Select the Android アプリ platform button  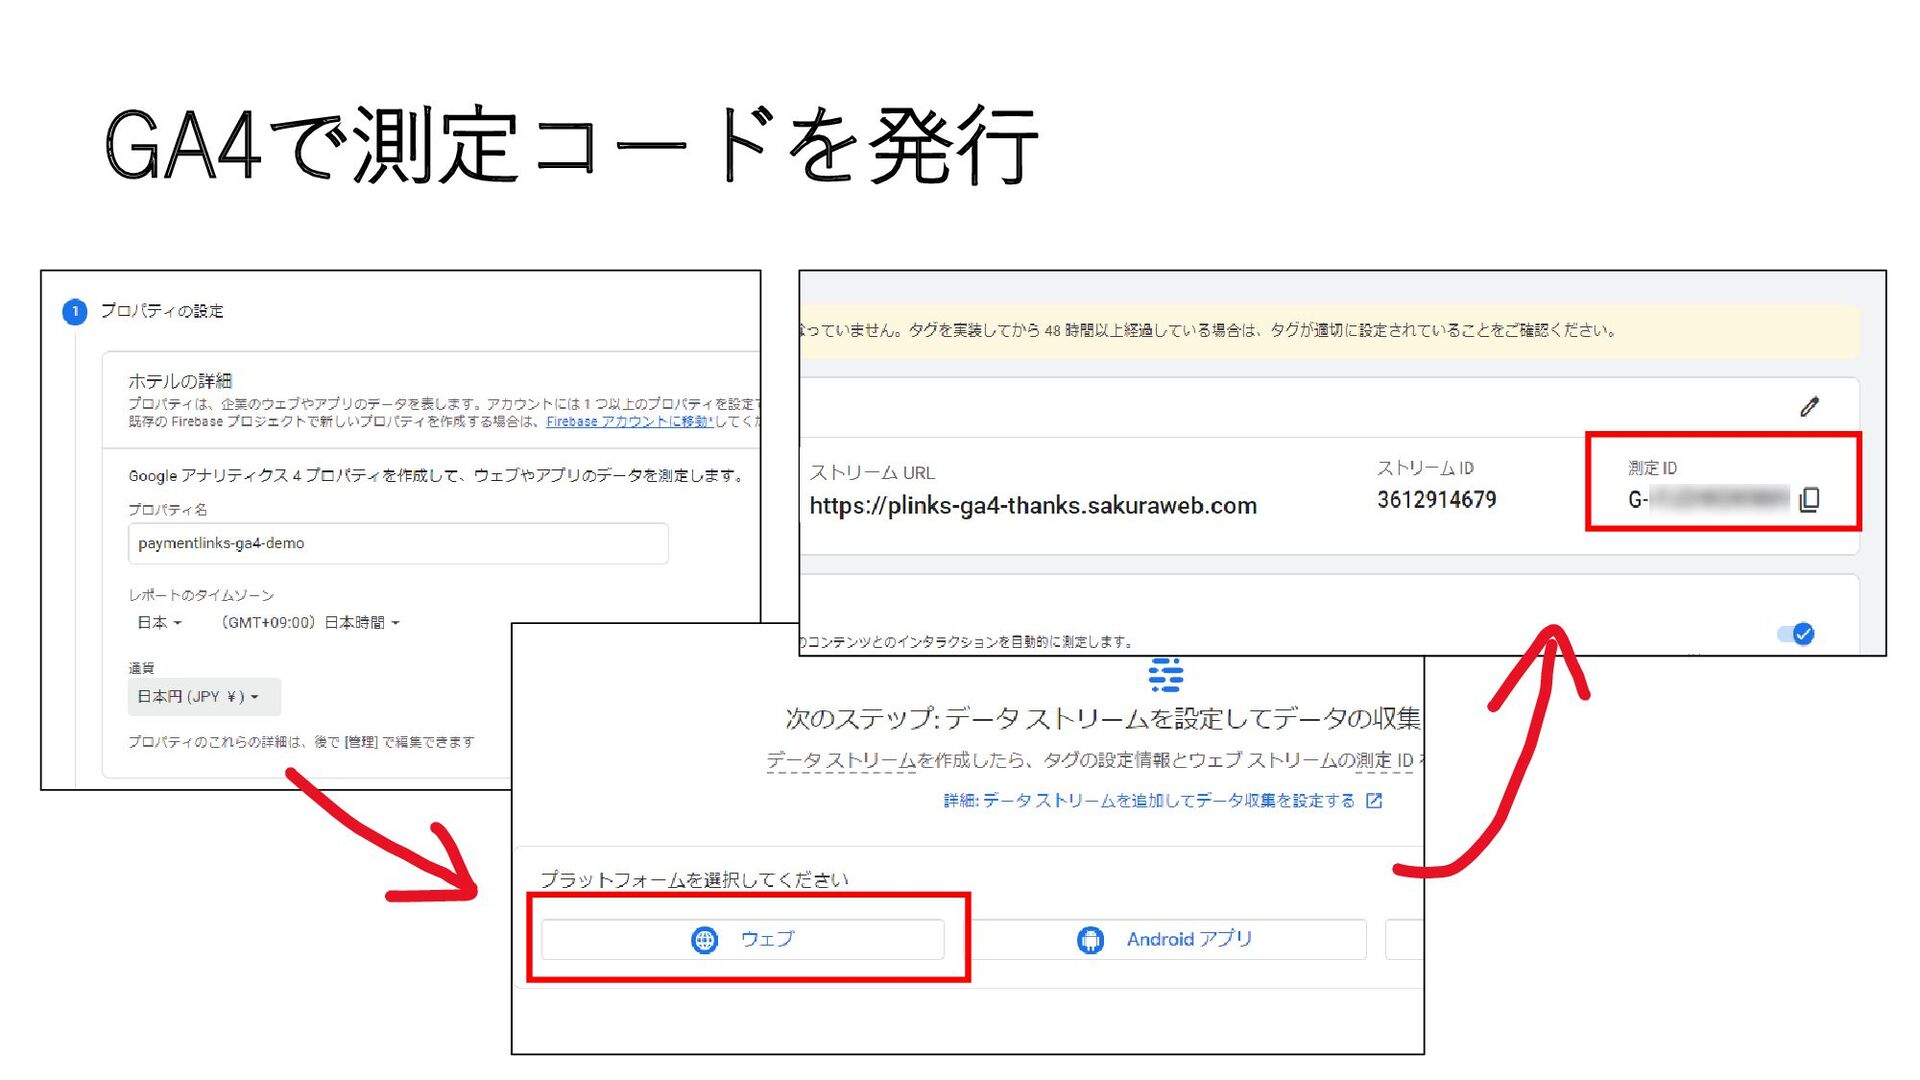1168,939
